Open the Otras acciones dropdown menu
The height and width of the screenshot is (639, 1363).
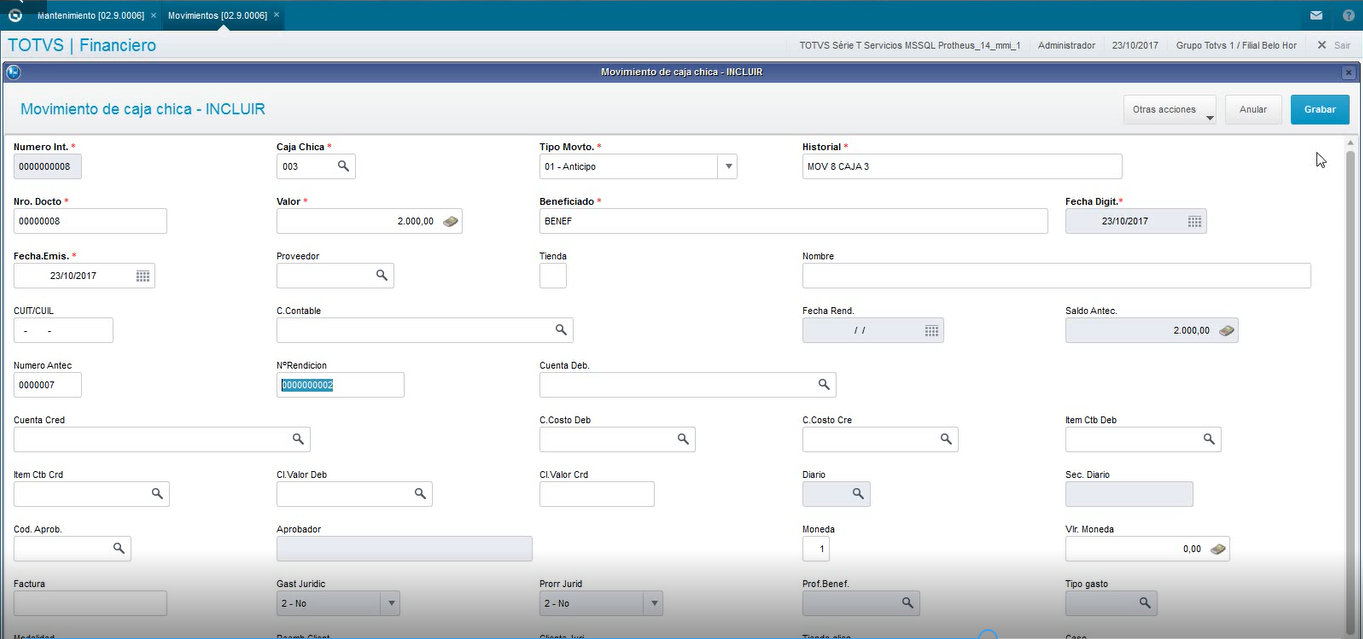point(1169,110)
